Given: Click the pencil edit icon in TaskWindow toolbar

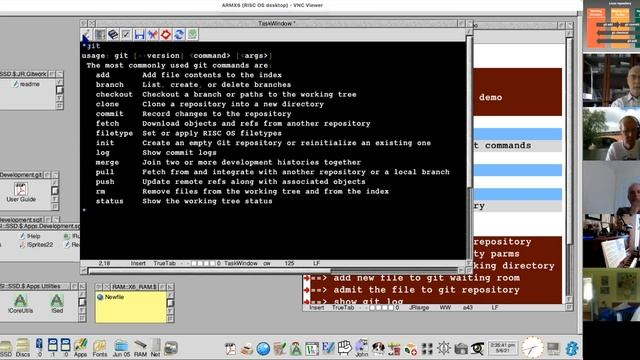Looking at the screenshot, I should [86, 35].
